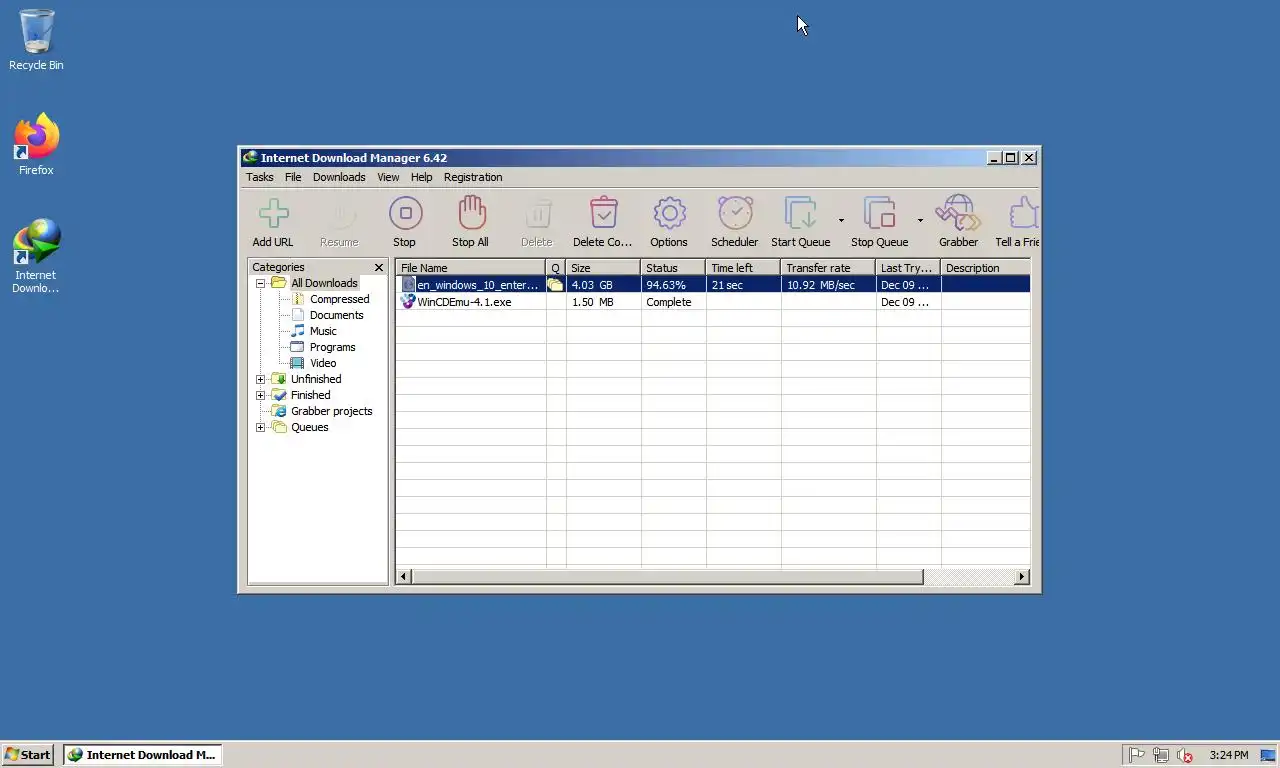
Task: Click the flag icon in system tray
Action: pyautogui.click(x=1137, y=755)
